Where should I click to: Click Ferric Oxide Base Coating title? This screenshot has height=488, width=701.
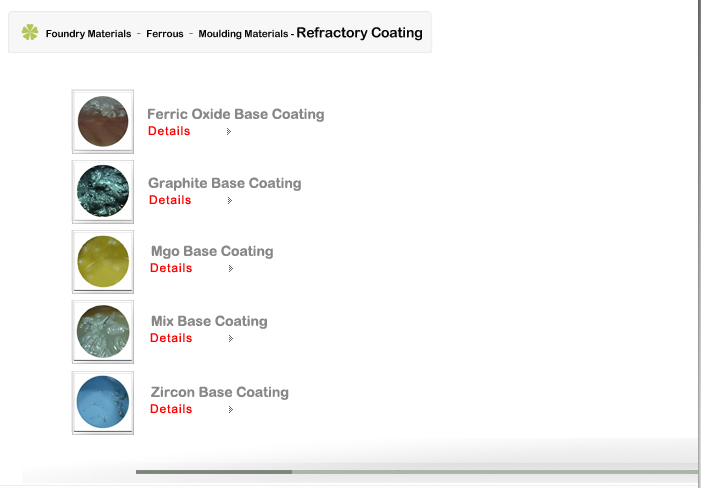pos(236,114)
